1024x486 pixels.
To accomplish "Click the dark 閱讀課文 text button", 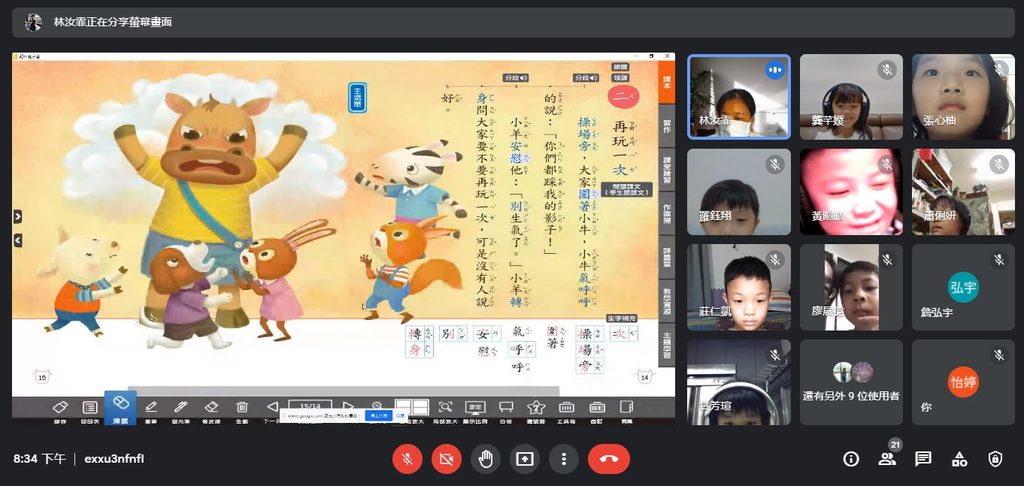I will coord(626,189).
